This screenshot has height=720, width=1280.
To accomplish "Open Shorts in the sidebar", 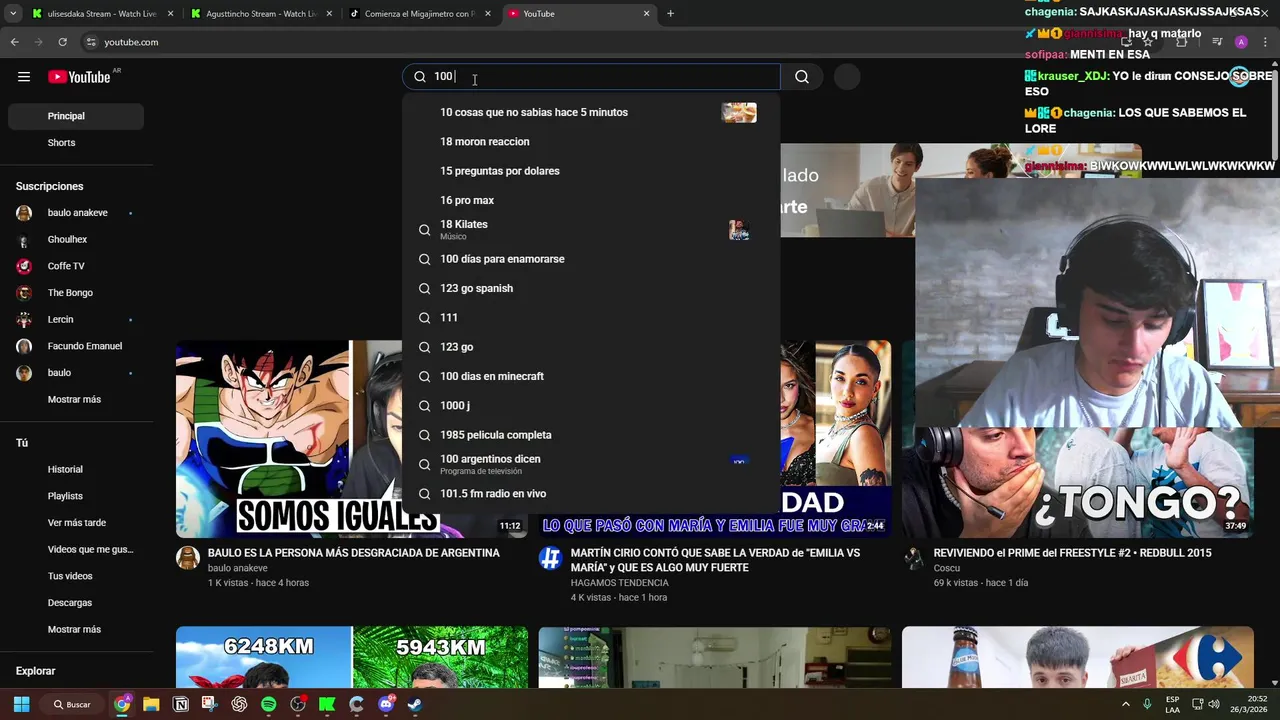I will [x=76, y=143].
